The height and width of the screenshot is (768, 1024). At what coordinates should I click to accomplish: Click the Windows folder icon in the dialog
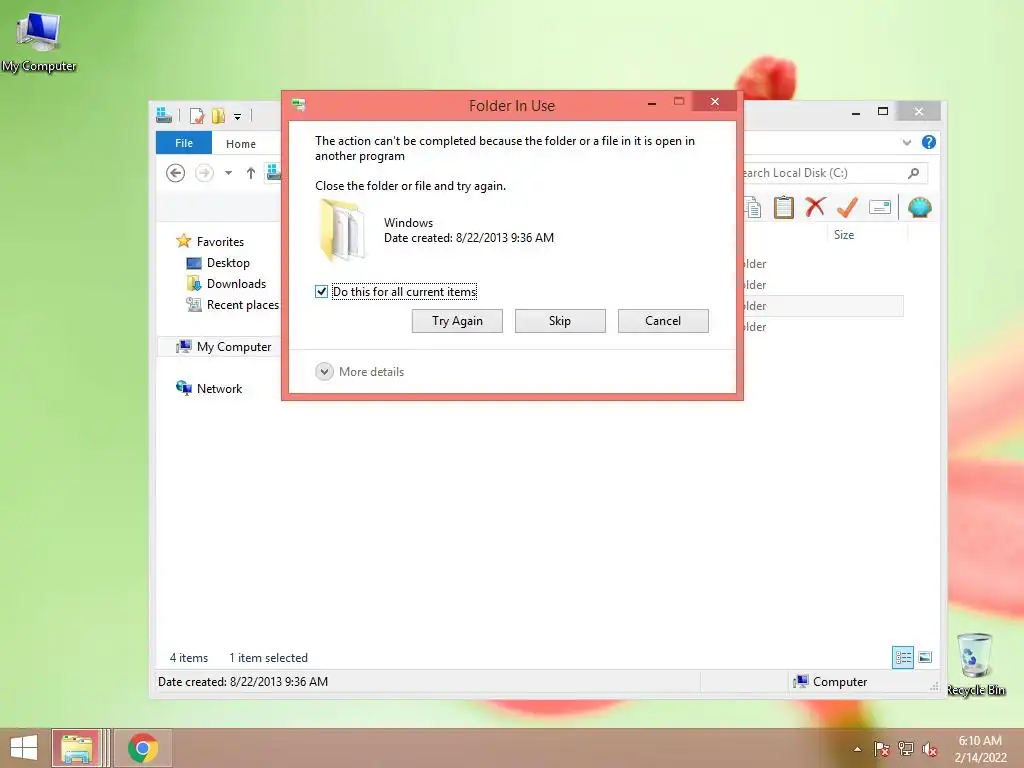coord(342,230)
